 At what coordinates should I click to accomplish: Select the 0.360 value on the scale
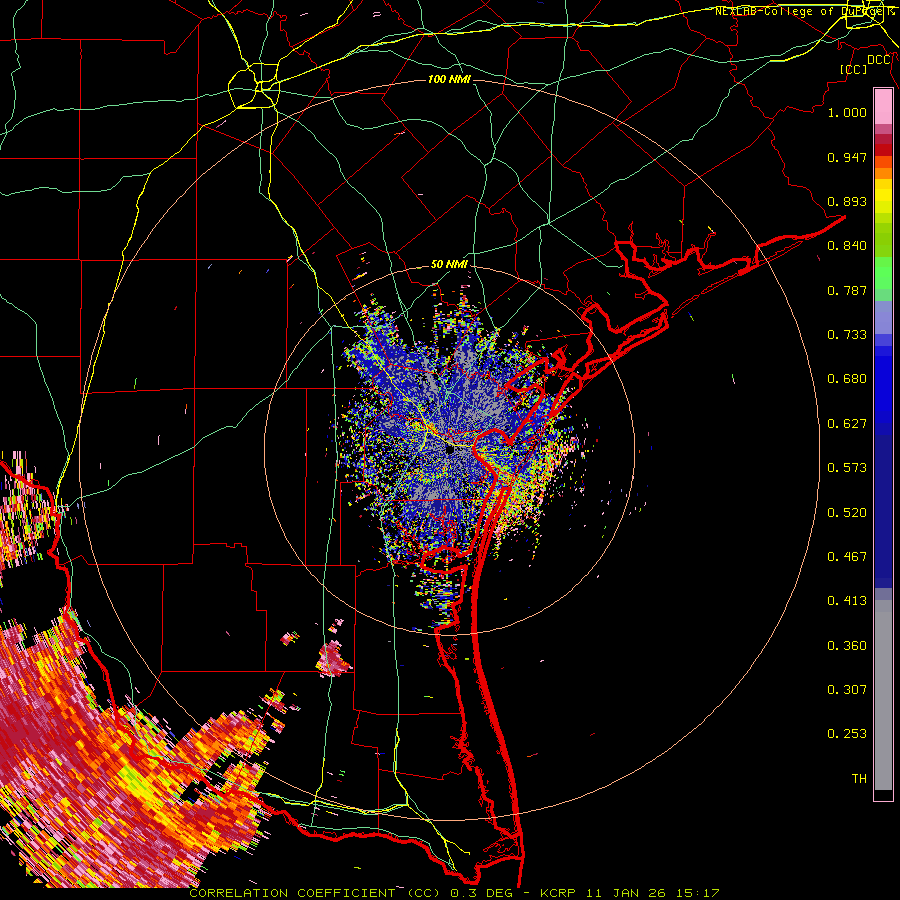[x=847, y=646]
